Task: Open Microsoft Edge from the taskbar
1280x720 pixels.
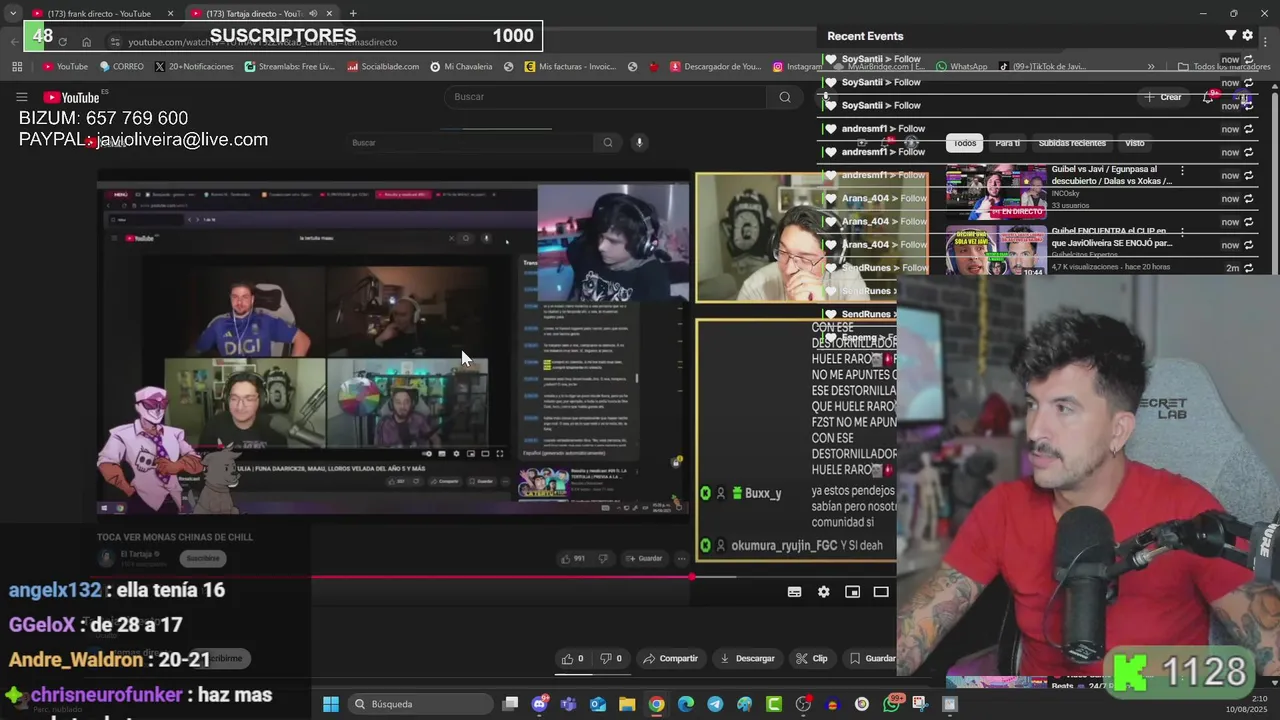Action: coord(686,704)
